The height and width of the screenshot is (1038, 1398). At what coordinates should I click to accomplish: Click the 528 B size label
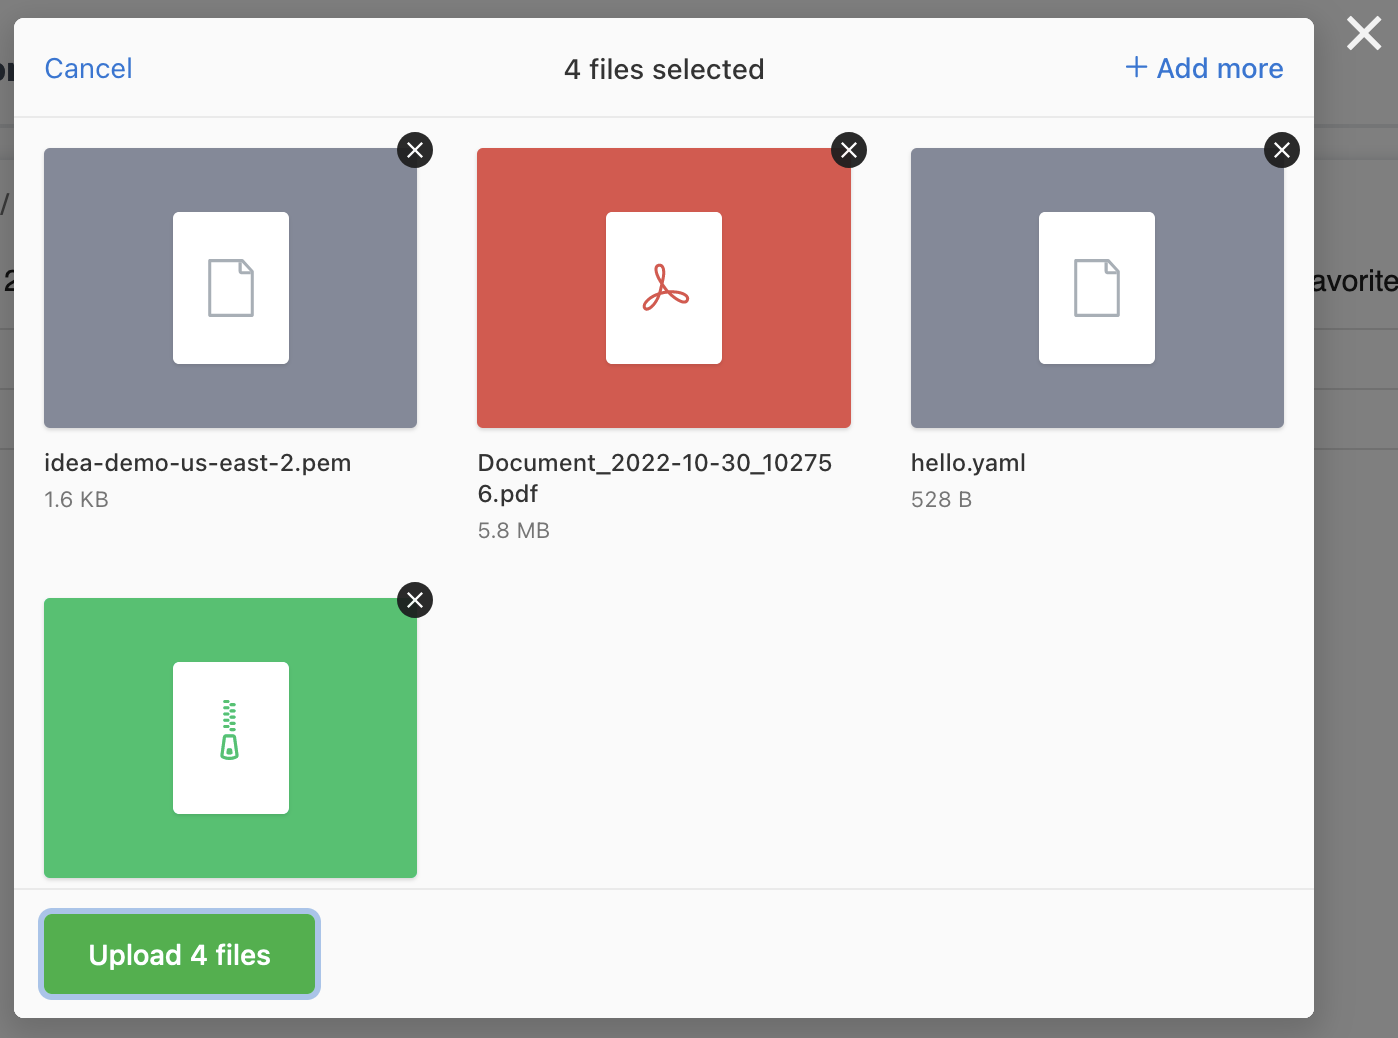coord(941,499)
